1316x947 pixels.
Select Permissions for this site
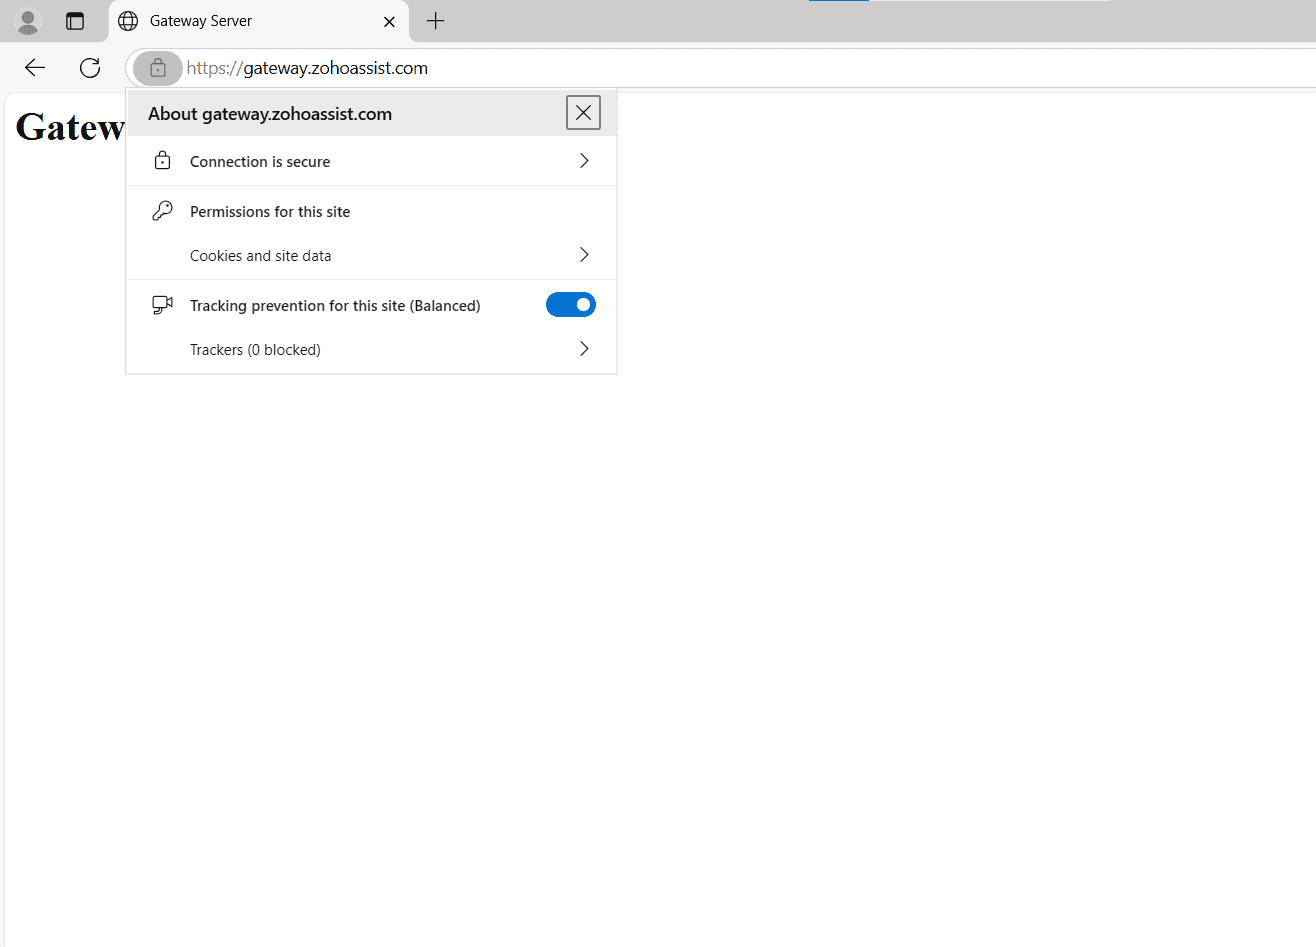270,211
